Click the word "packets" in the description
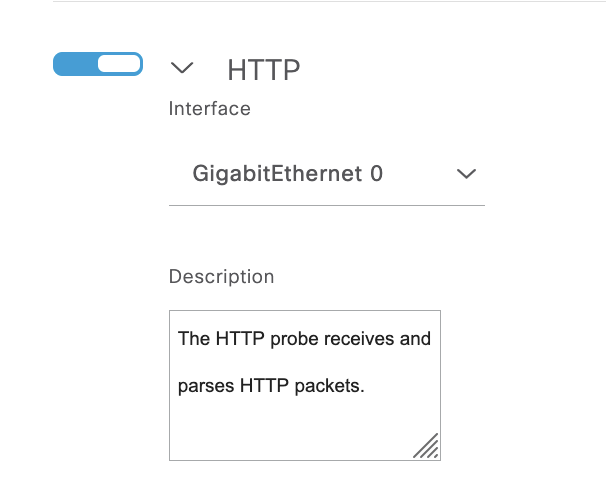Image resolution: width=606 pixels, height=502 pixels. pos(327,385)
